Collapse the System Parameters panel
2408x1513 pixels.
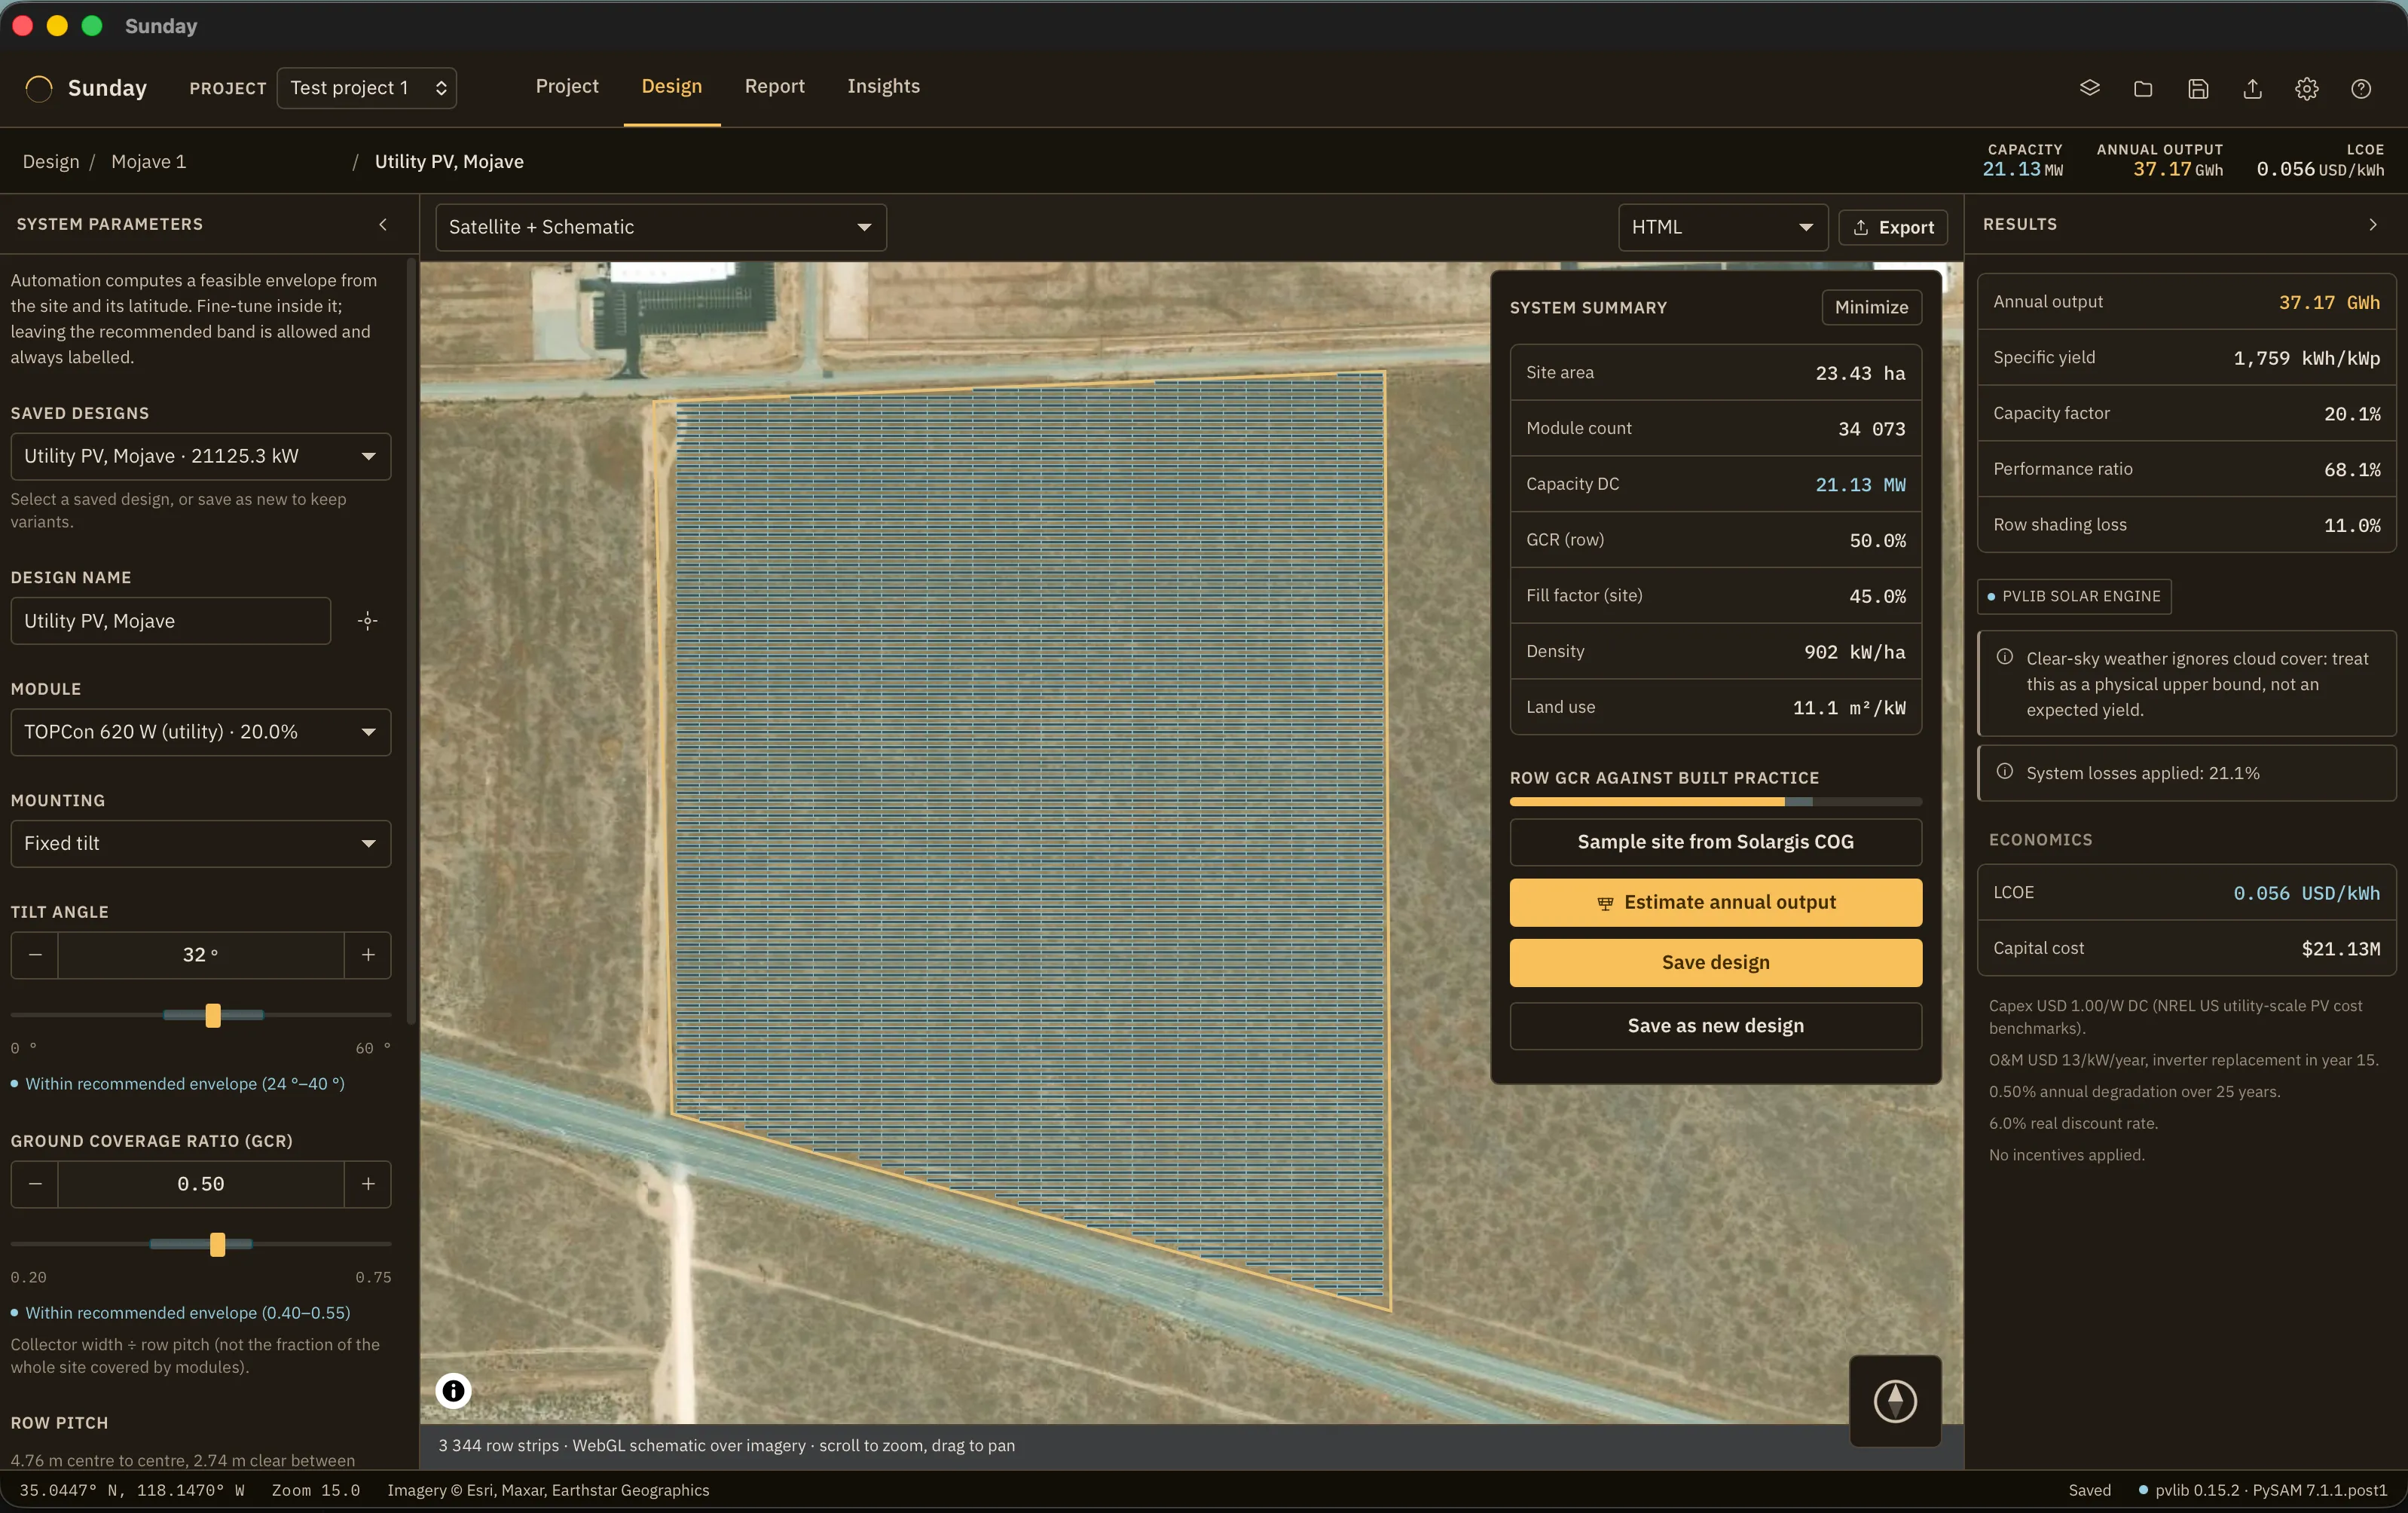pyautogui.click(x=383, y=224)
